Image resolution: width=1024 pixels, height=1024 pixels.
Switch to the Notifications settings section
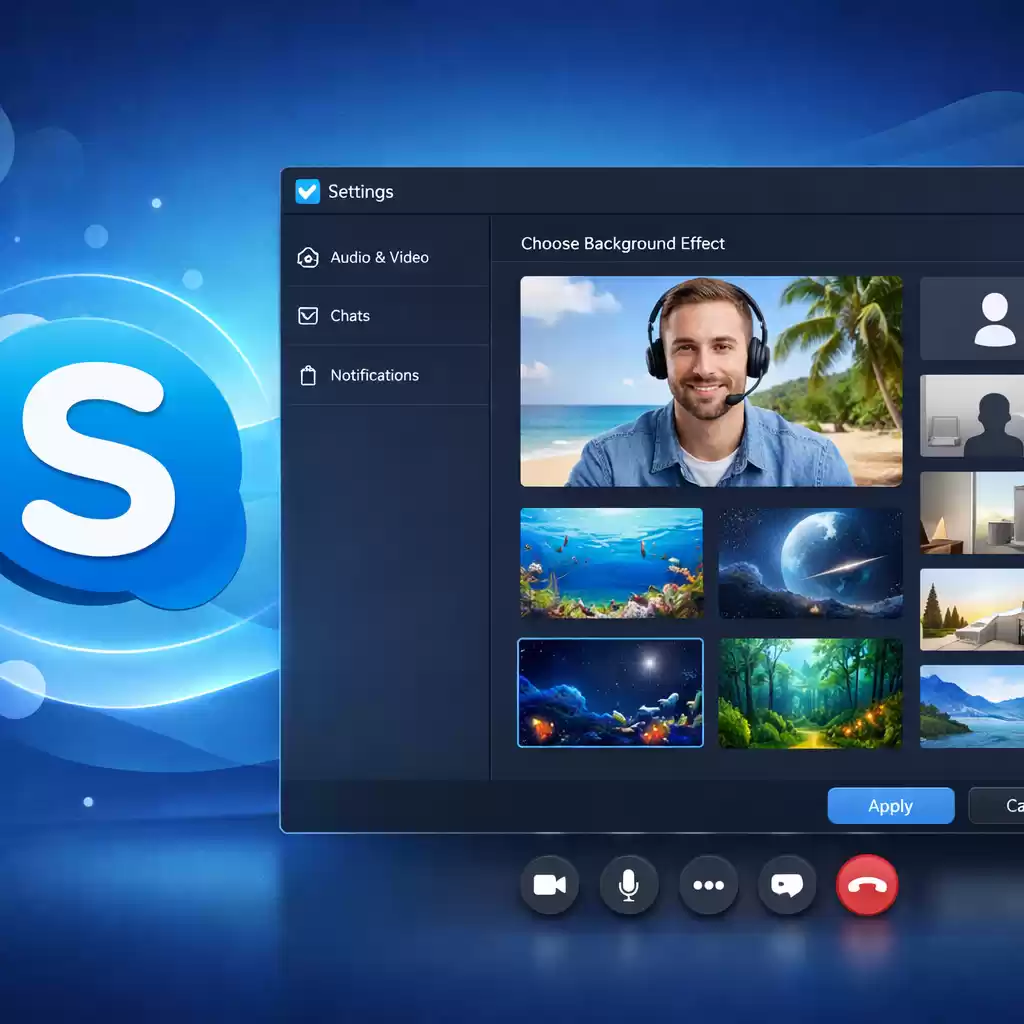pyautogui.click(x=374, y=374)
